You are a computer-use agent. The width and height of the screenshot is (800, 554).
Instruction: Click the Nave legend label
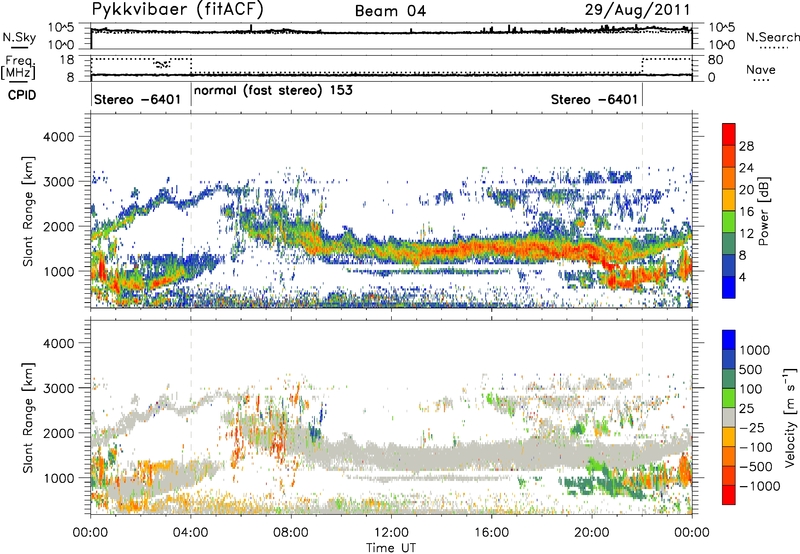tap(761, 69)
